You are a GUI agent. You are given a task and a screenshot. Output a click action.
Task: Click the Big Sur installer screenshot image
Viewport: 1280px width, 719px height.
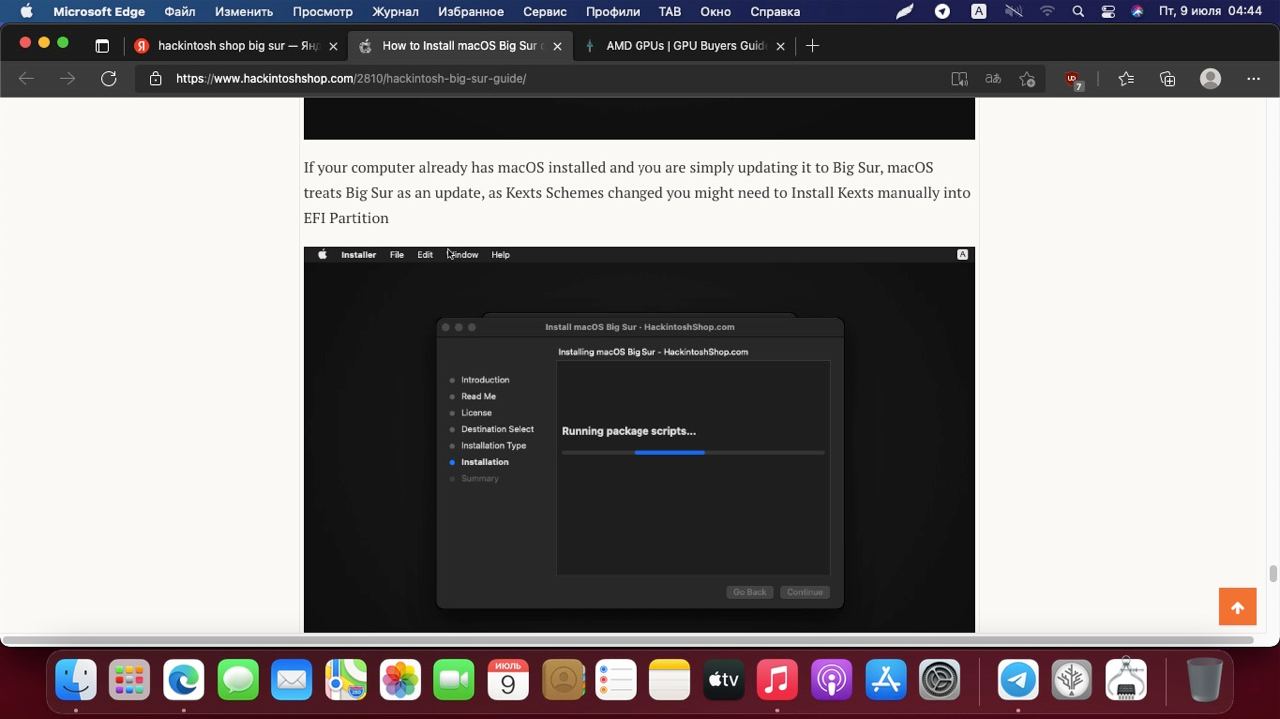point(639,439)
